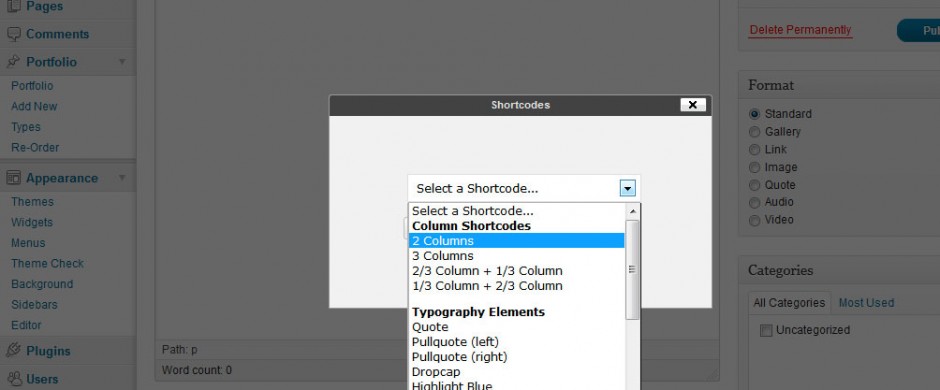The image size is (940, 390).
Task: Collapse the Appearance menu arrow
Action: click(122, 178)
